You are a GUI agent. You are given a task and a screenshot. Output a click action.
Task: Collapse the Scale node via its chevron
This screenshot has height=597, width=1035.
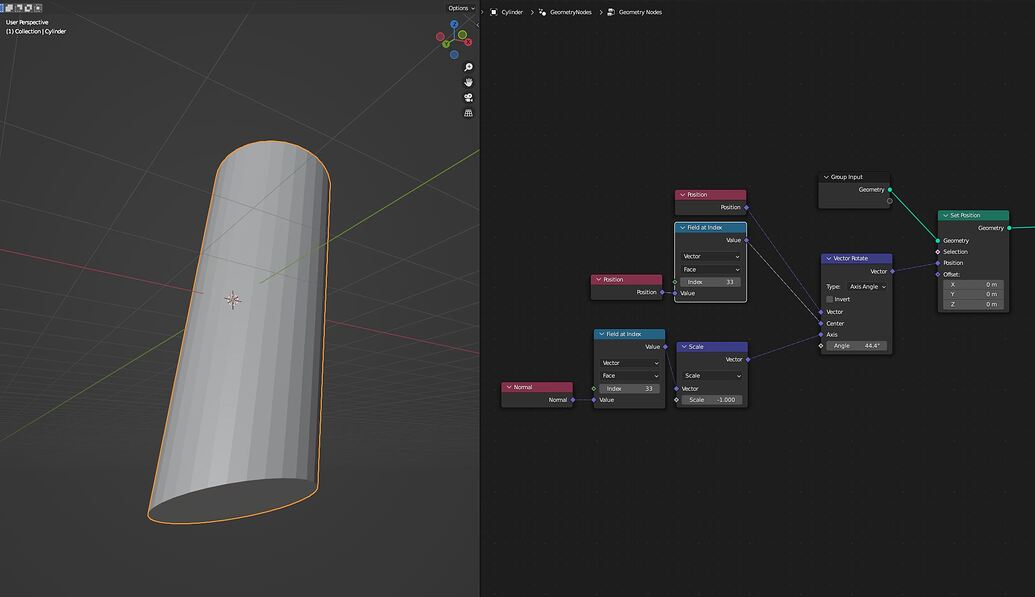tap(684, 347)
